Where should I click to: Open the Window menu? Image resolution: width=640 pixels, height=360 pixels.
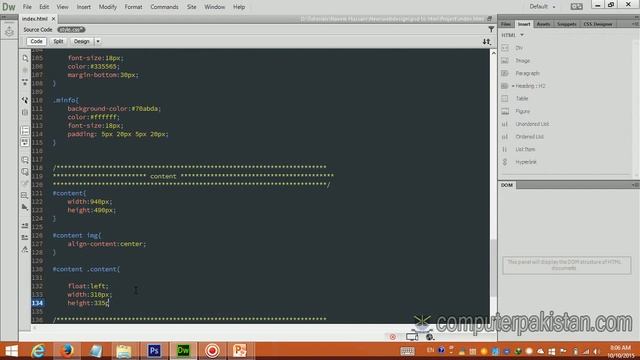(x=215, y=7)
